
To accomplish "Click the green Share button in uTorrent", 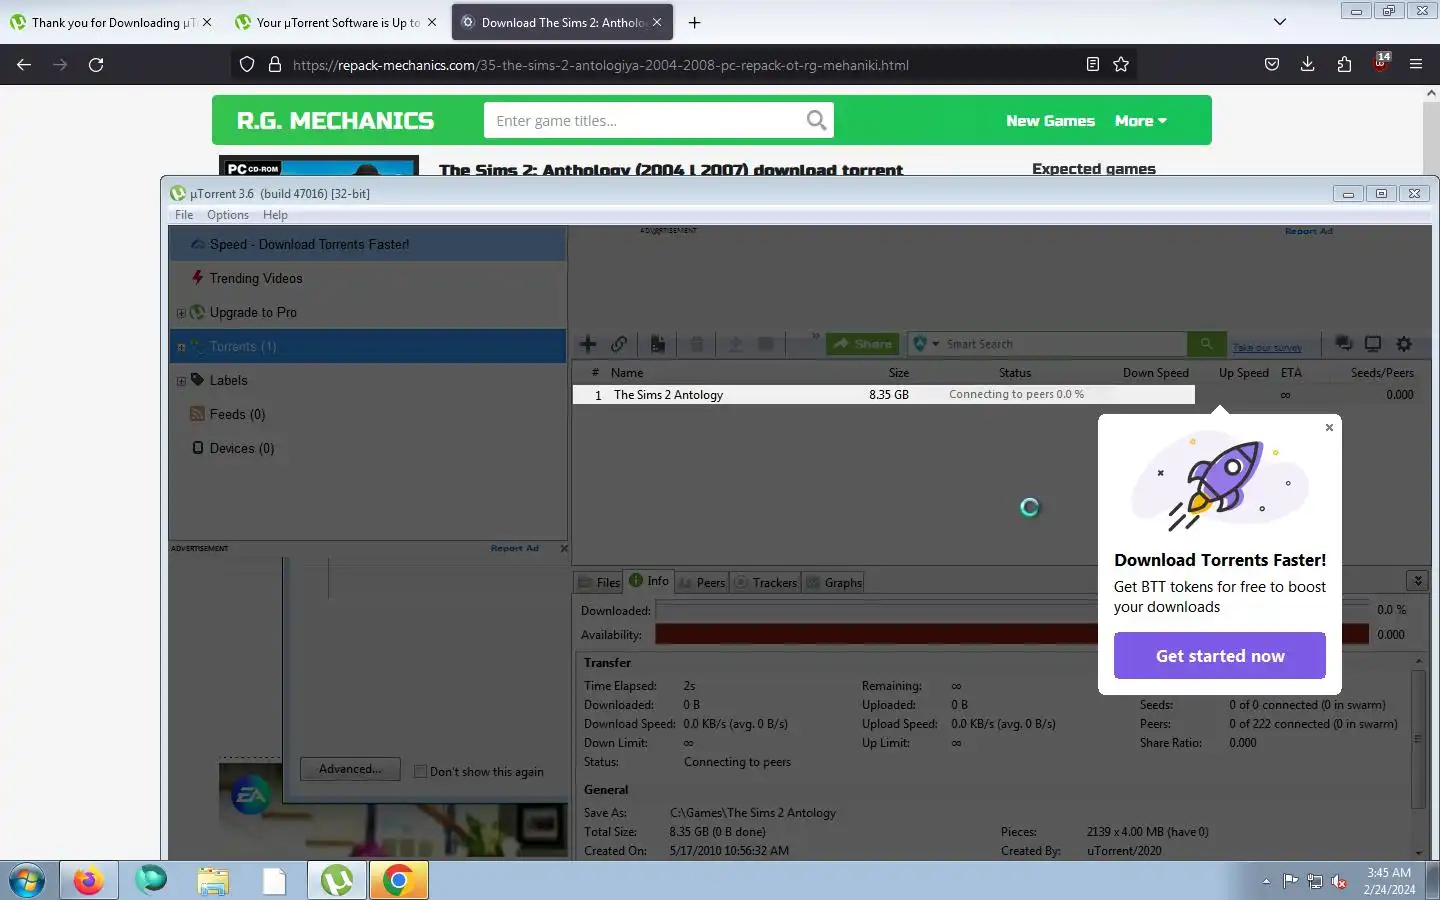I will [862, 344].
